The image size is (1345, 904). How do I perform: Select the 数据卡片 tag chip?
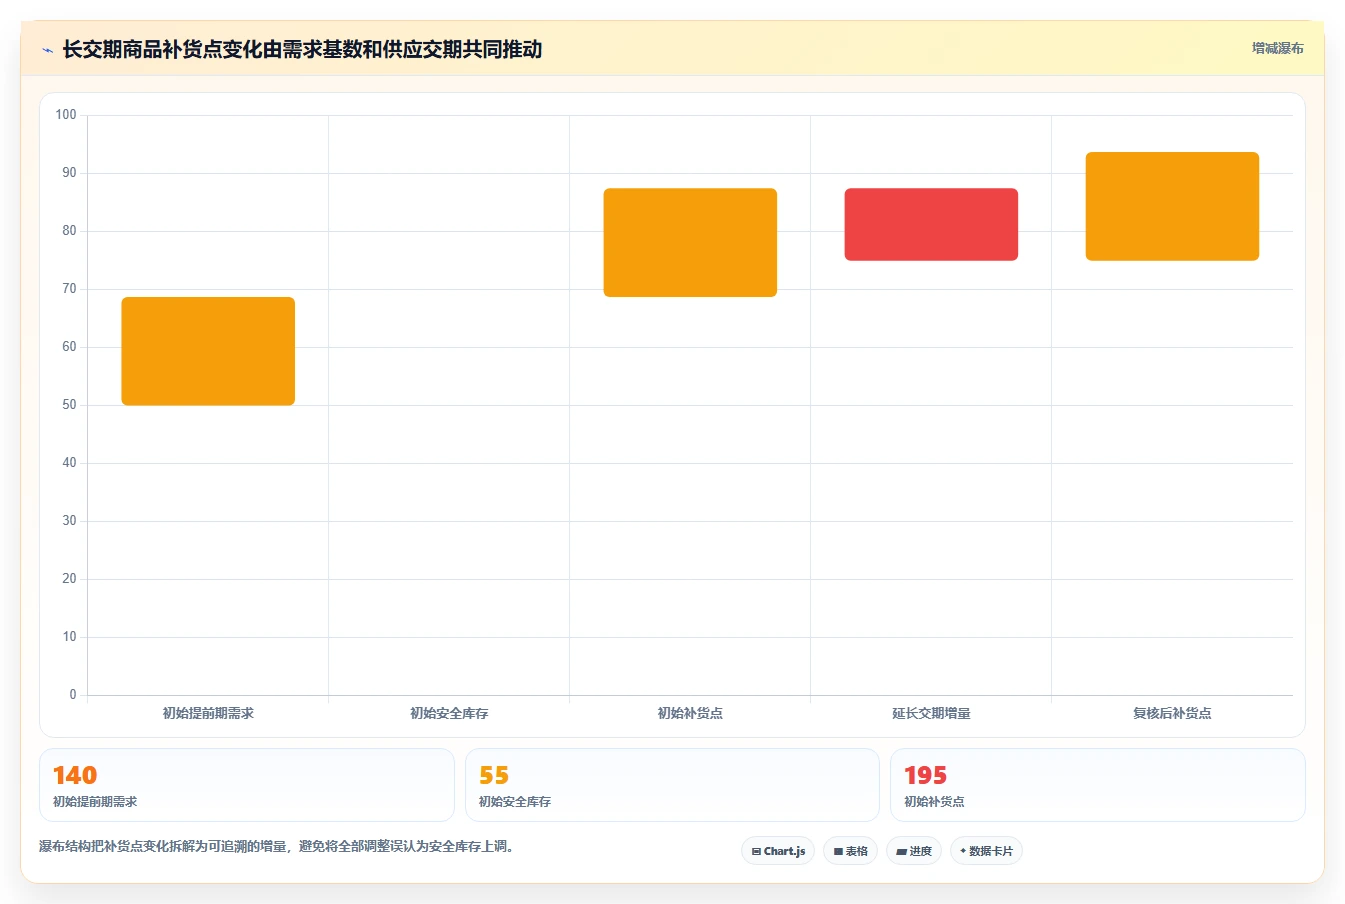[986, 851]
